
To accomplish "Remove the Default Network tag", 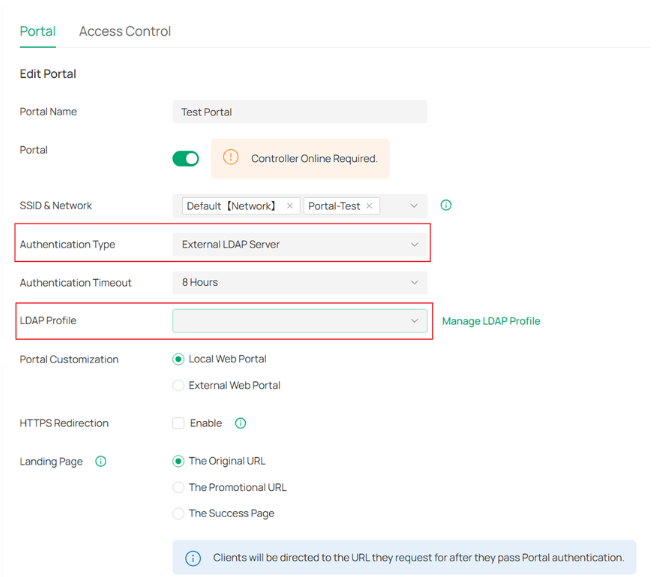I will click(x=290, y=206).
